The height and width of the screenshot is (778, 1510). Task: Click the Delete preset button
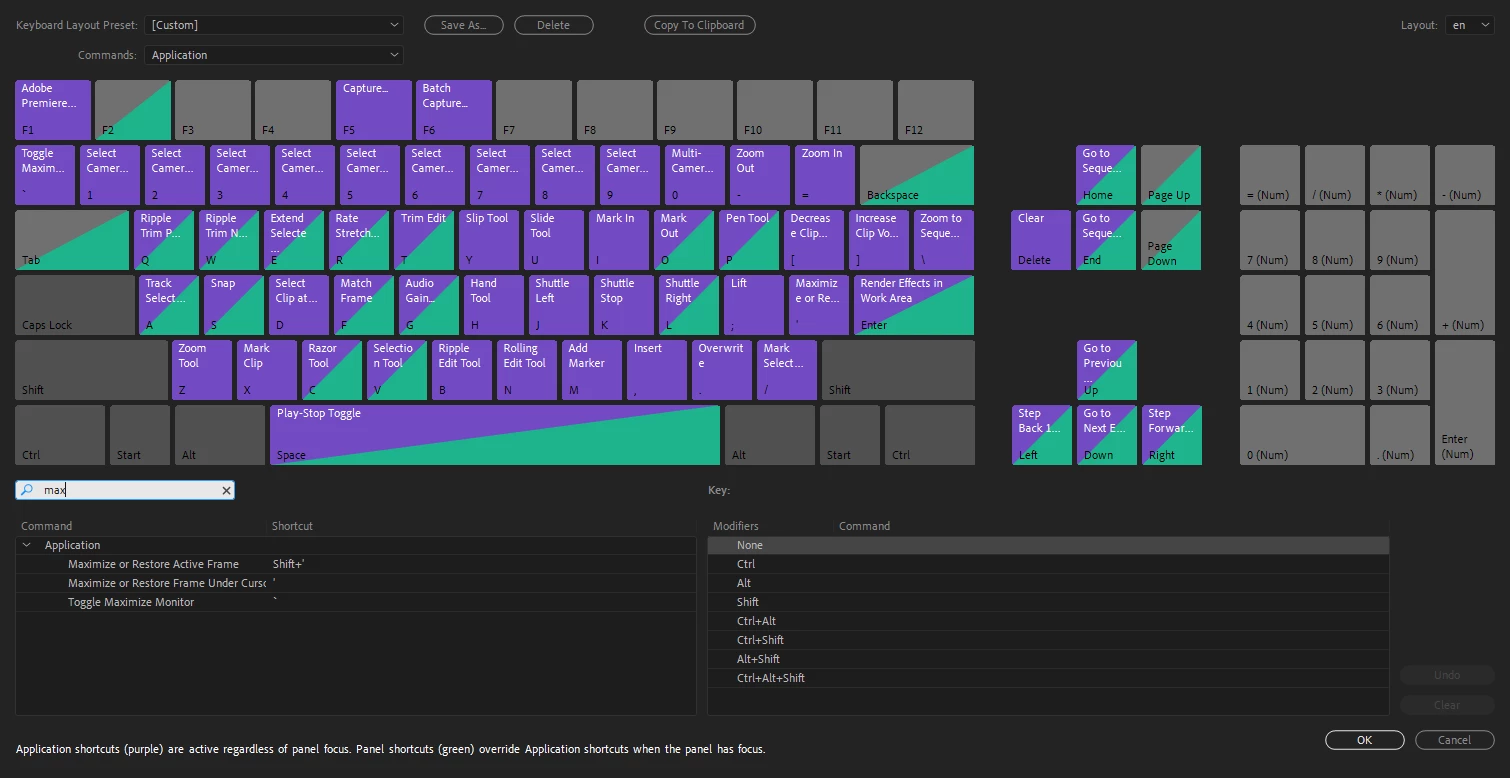(x=554, y=25)
